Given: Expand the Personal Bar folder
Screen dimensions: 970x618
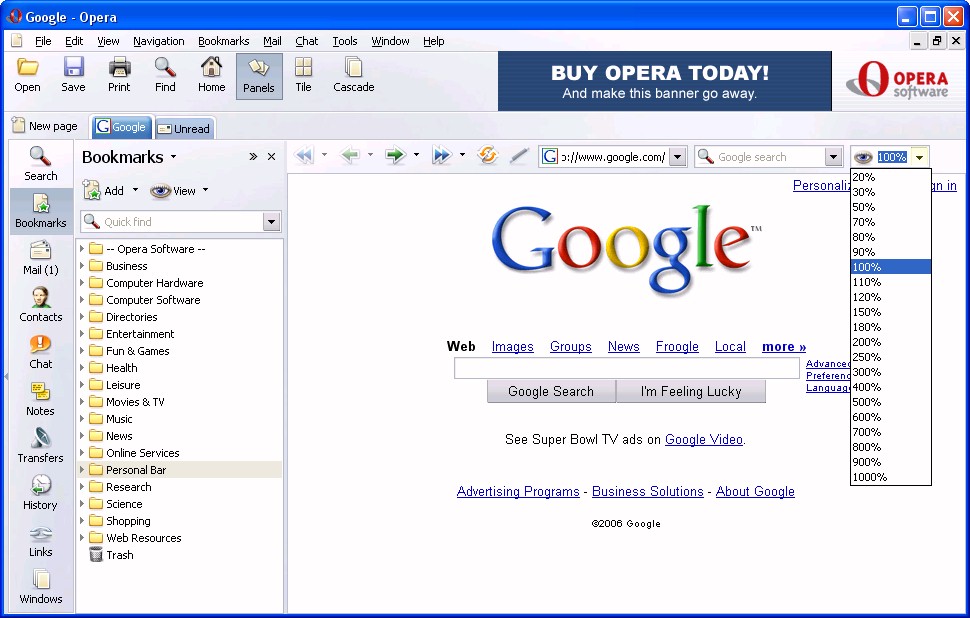Looking at the screenshot, I should pyautogui.click(x=82, y=470).
